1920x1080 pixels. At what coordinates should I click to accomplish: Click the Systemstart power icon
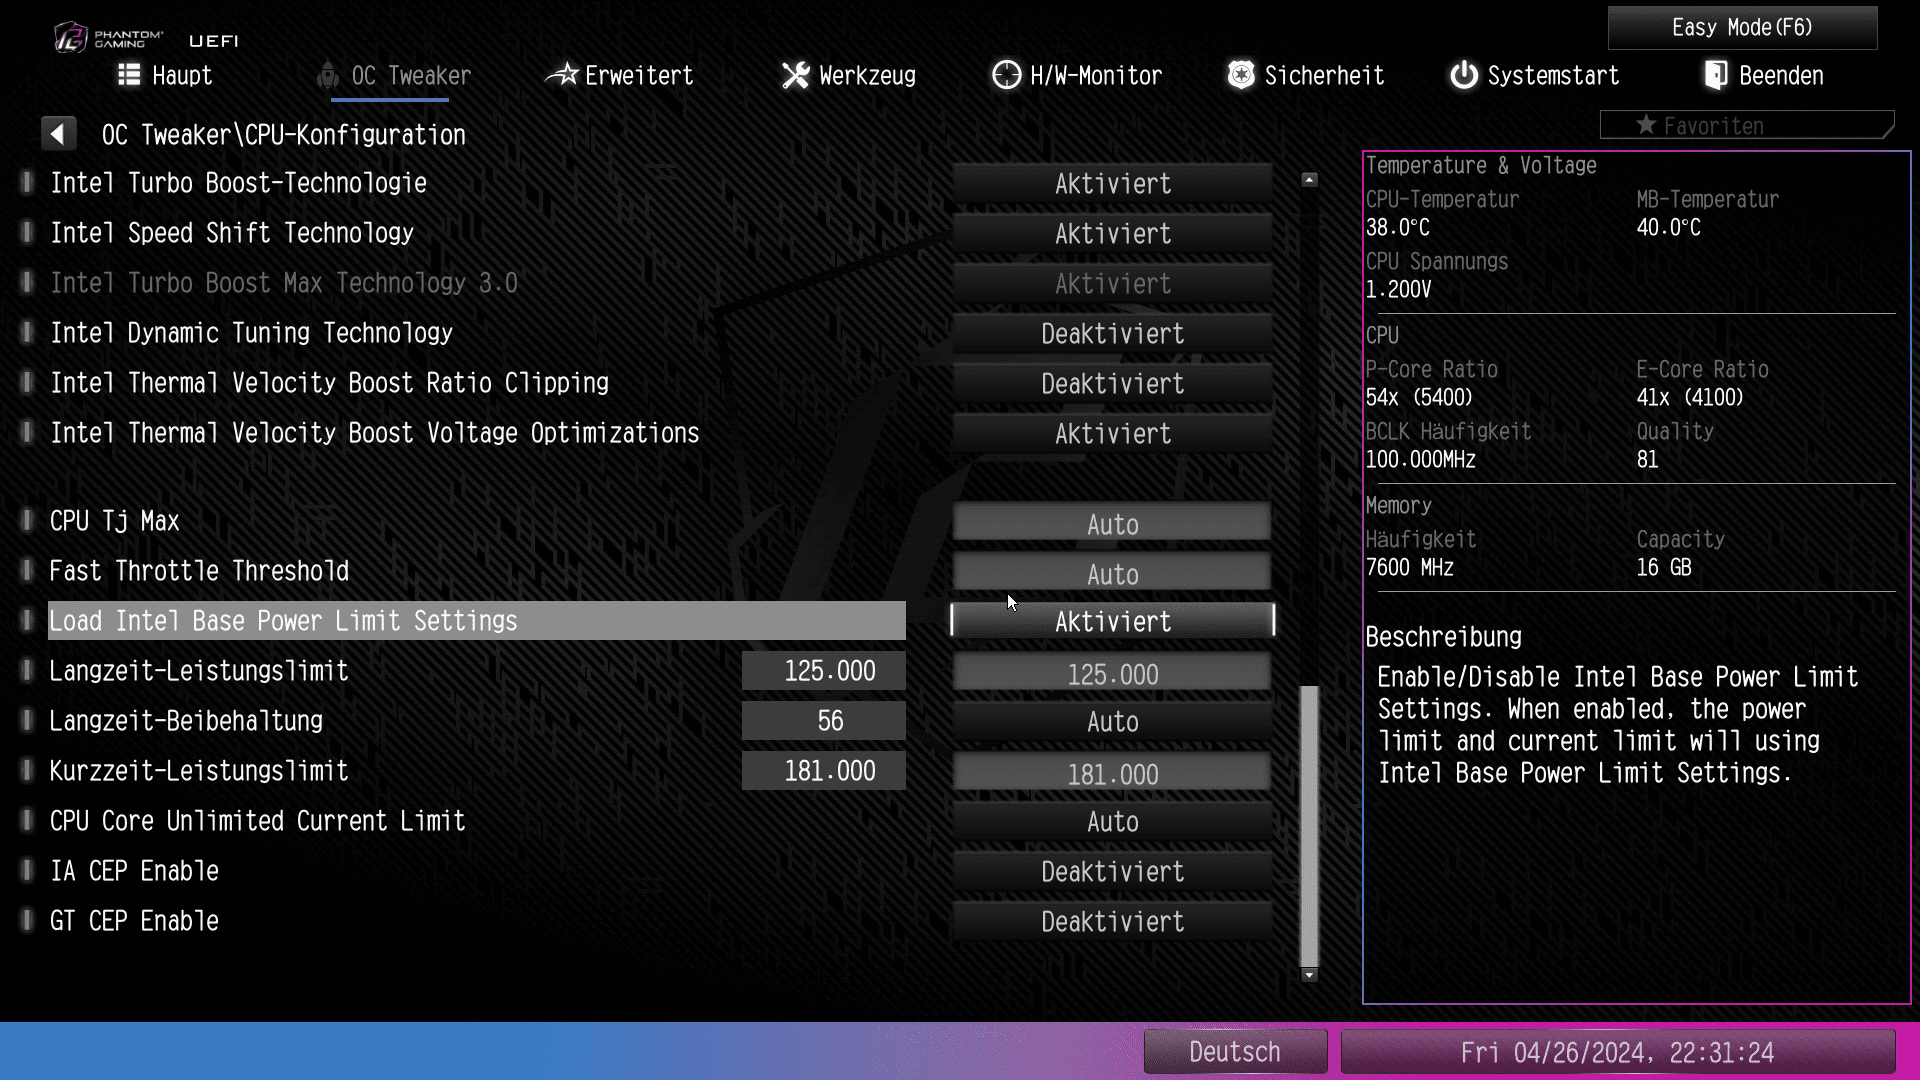(1464, 75)
